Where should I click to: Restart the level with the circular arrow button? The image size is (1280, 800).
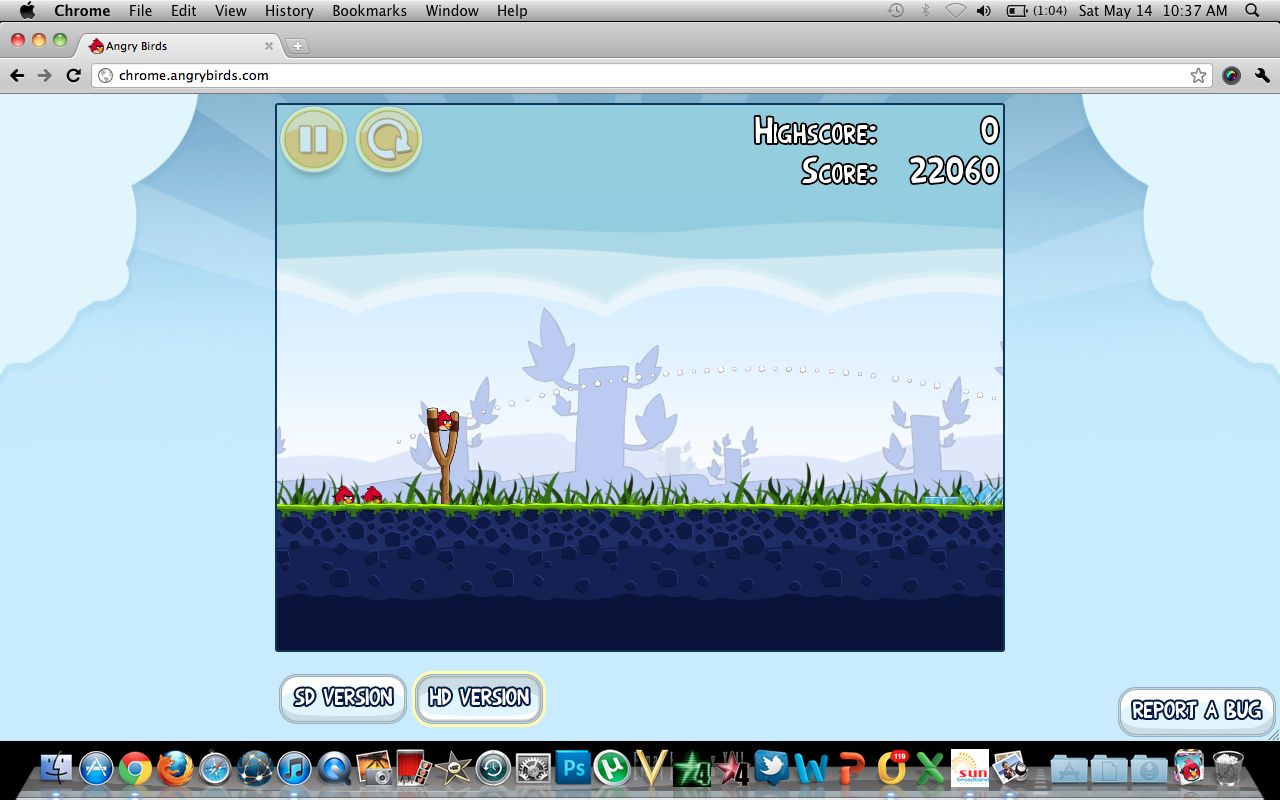tap(389, 140)
